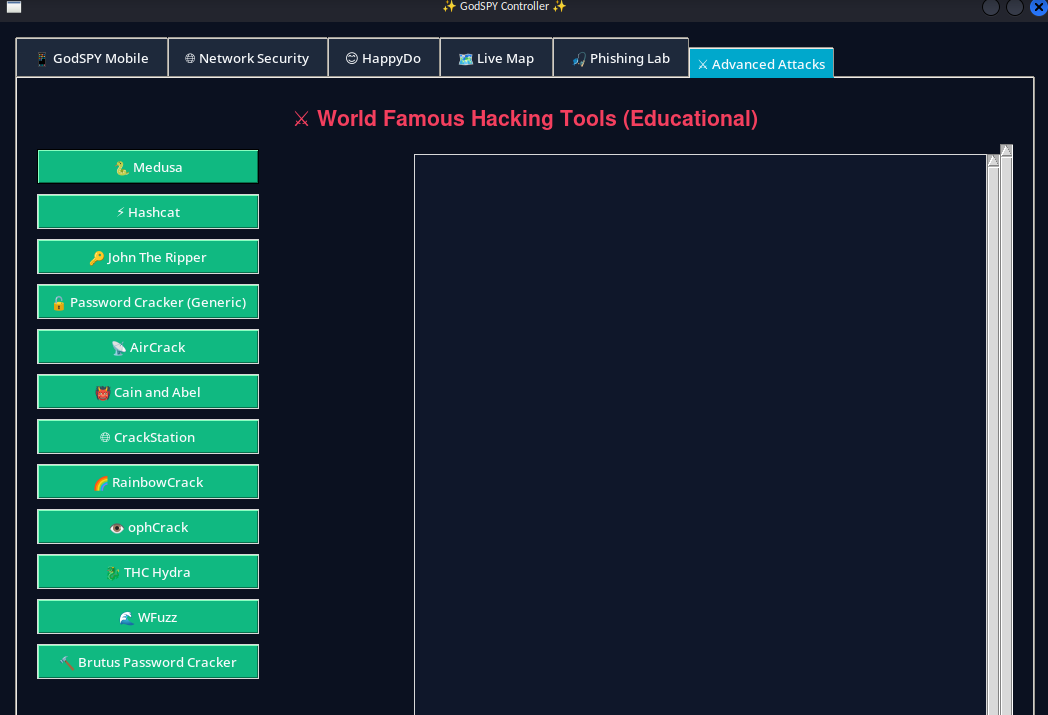Viewport: 1048px width, 715px height.
Task: Start the AirCrack tool
Action: coord(148,347)
